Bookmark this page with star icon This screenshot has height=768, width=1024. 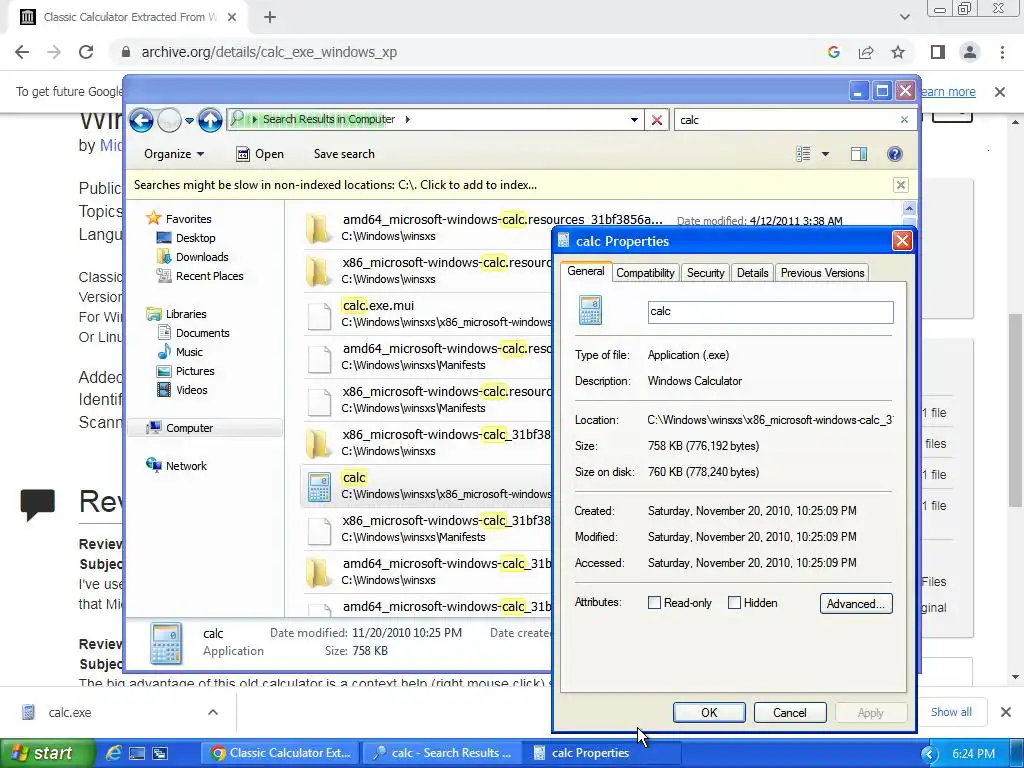898,52
